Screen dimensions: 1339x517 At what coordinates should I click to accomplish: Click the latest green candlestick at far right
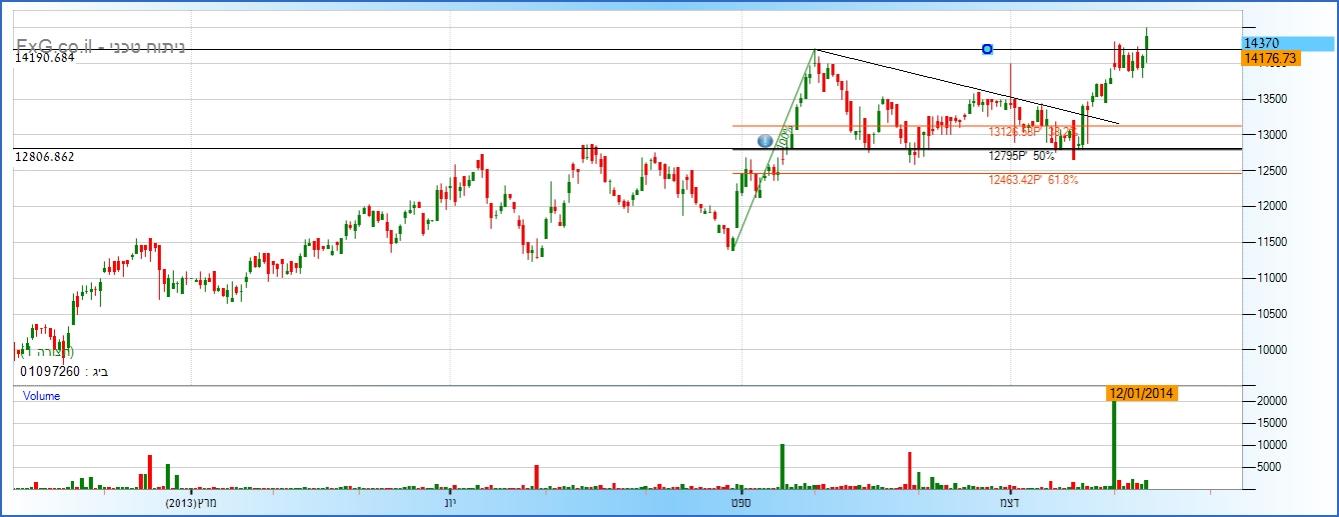pyautogui.click(x=1147, y=40)
